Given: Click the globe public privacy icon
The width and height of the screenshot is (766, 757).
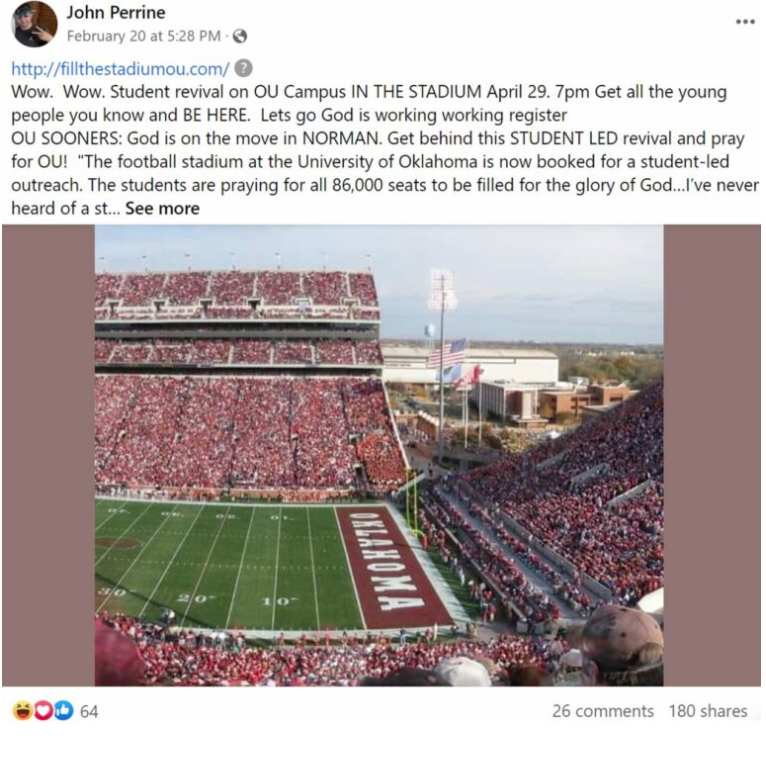Looking at the screenshot, I should tap(239, 36).
